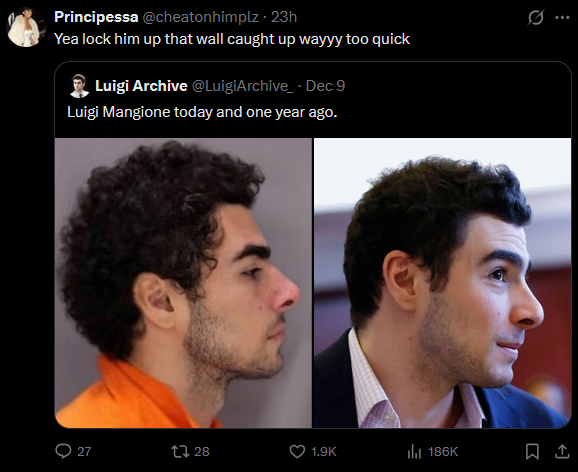The height and width of the screenshot is (472, 578).
Task: Open Luigi Archive's small avatar
Action: pyautogui.click(x=79, y=86)
